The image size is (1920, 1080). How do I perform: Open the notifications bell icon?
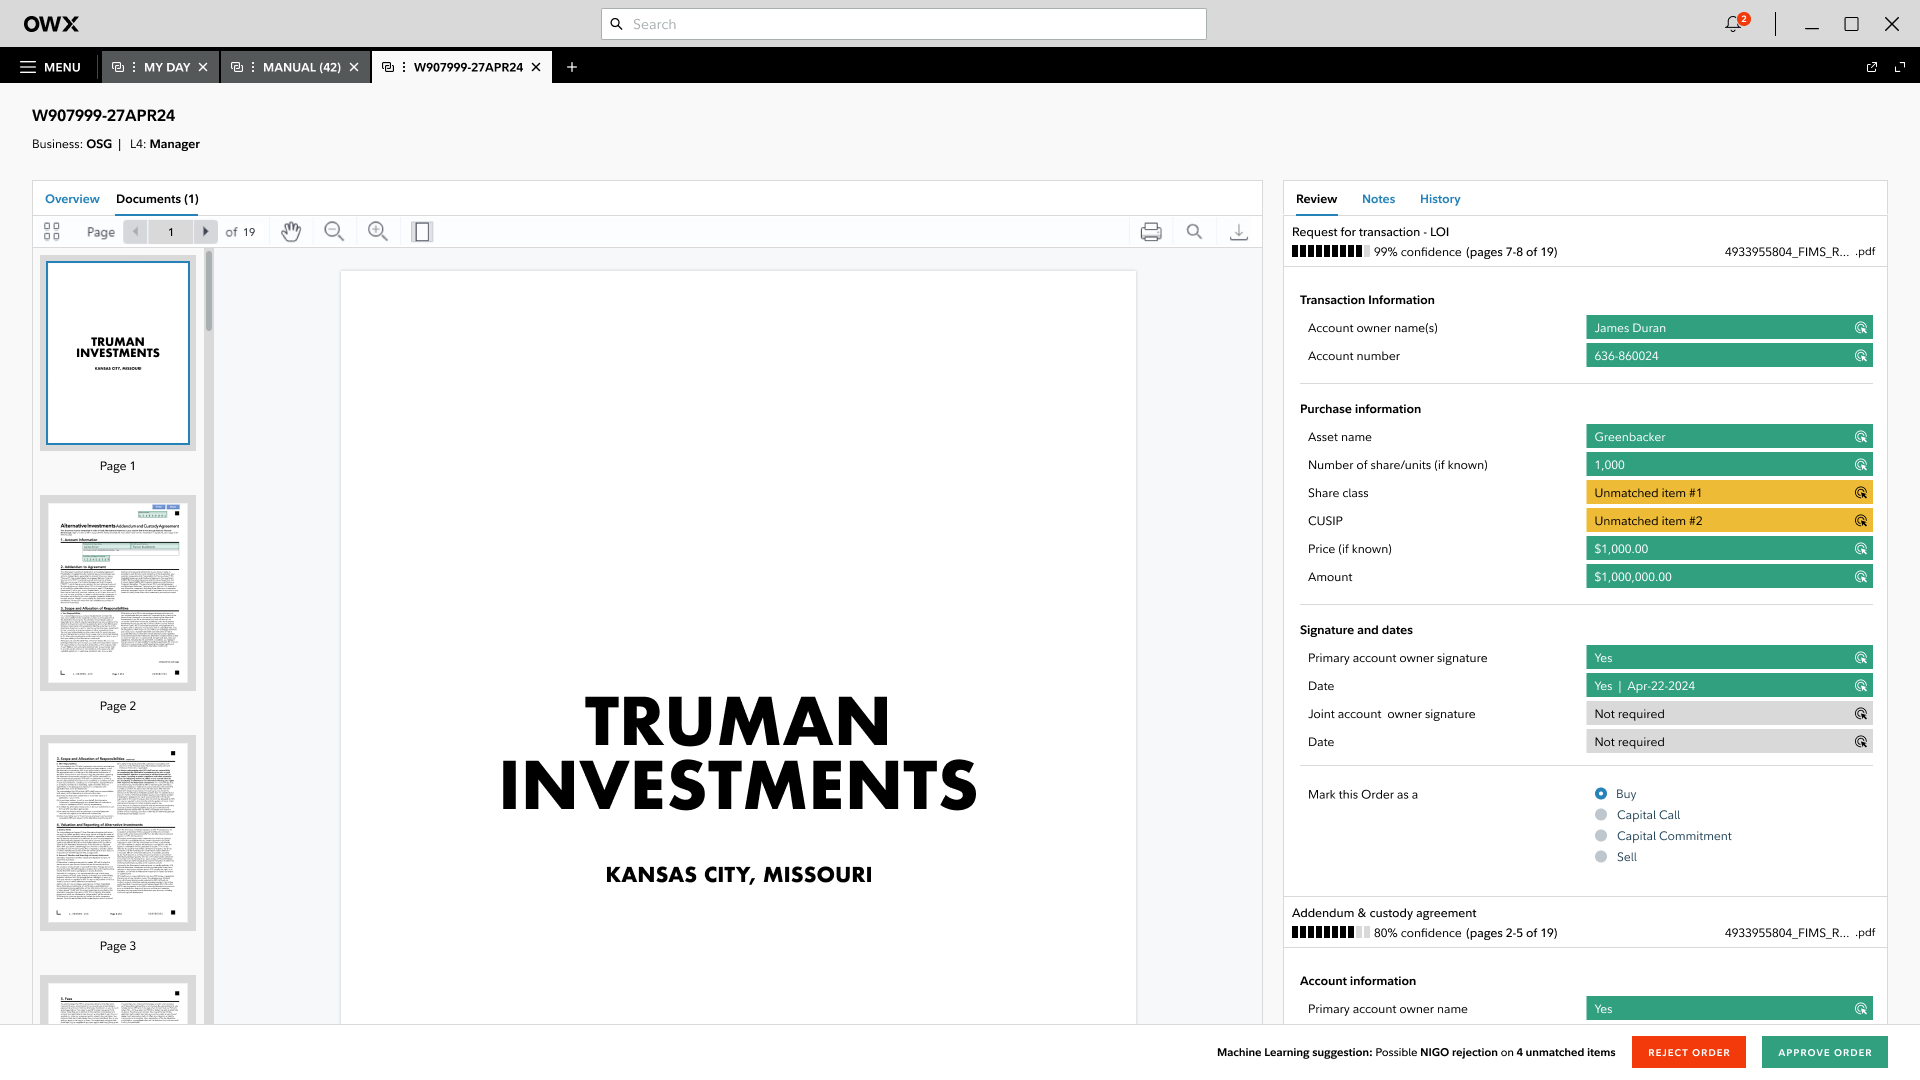(1733, 24)
